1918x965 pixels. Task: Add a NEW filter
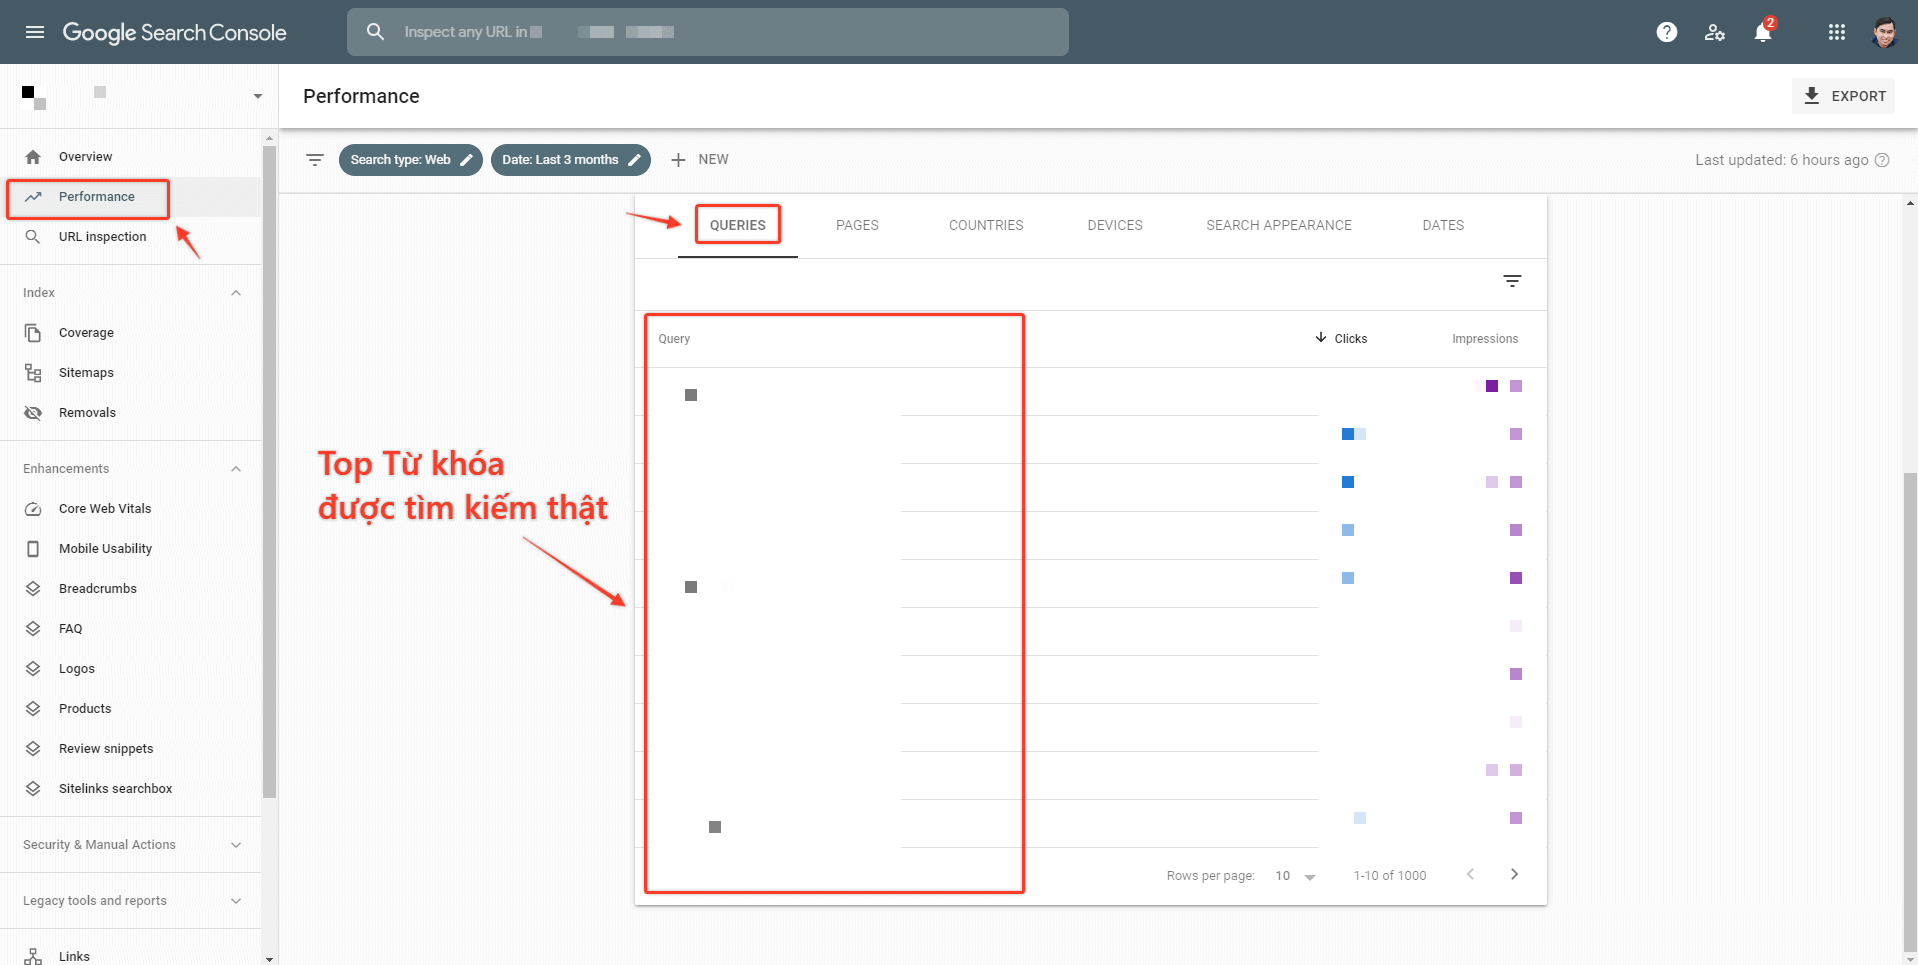tap(700, 160)
